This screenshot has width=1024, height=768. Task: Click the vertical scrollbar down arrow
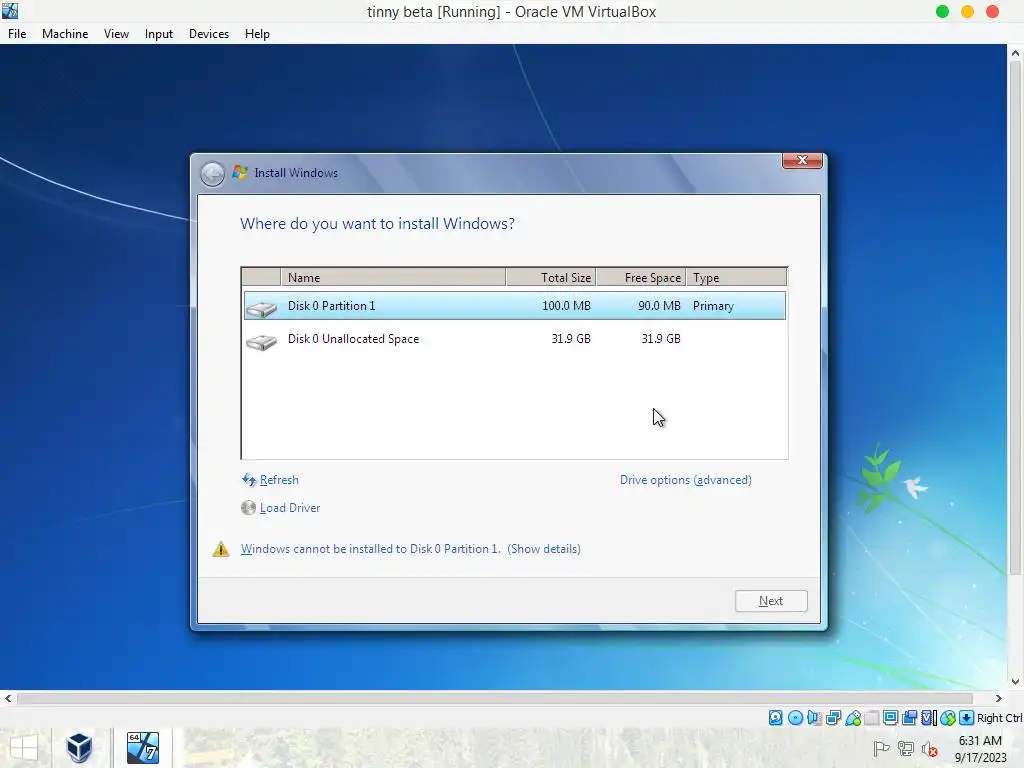point(1016,682)
